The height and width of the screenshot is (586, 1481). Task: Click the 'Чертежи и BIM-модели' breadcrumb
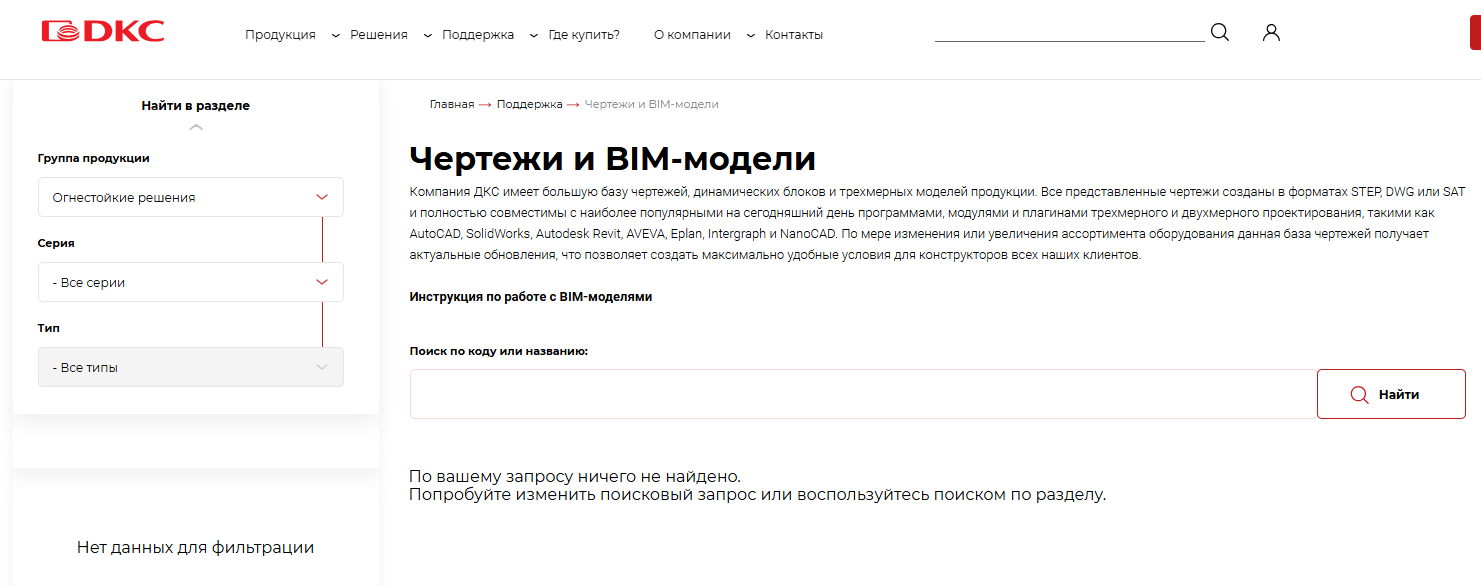(x=651, y=104)
